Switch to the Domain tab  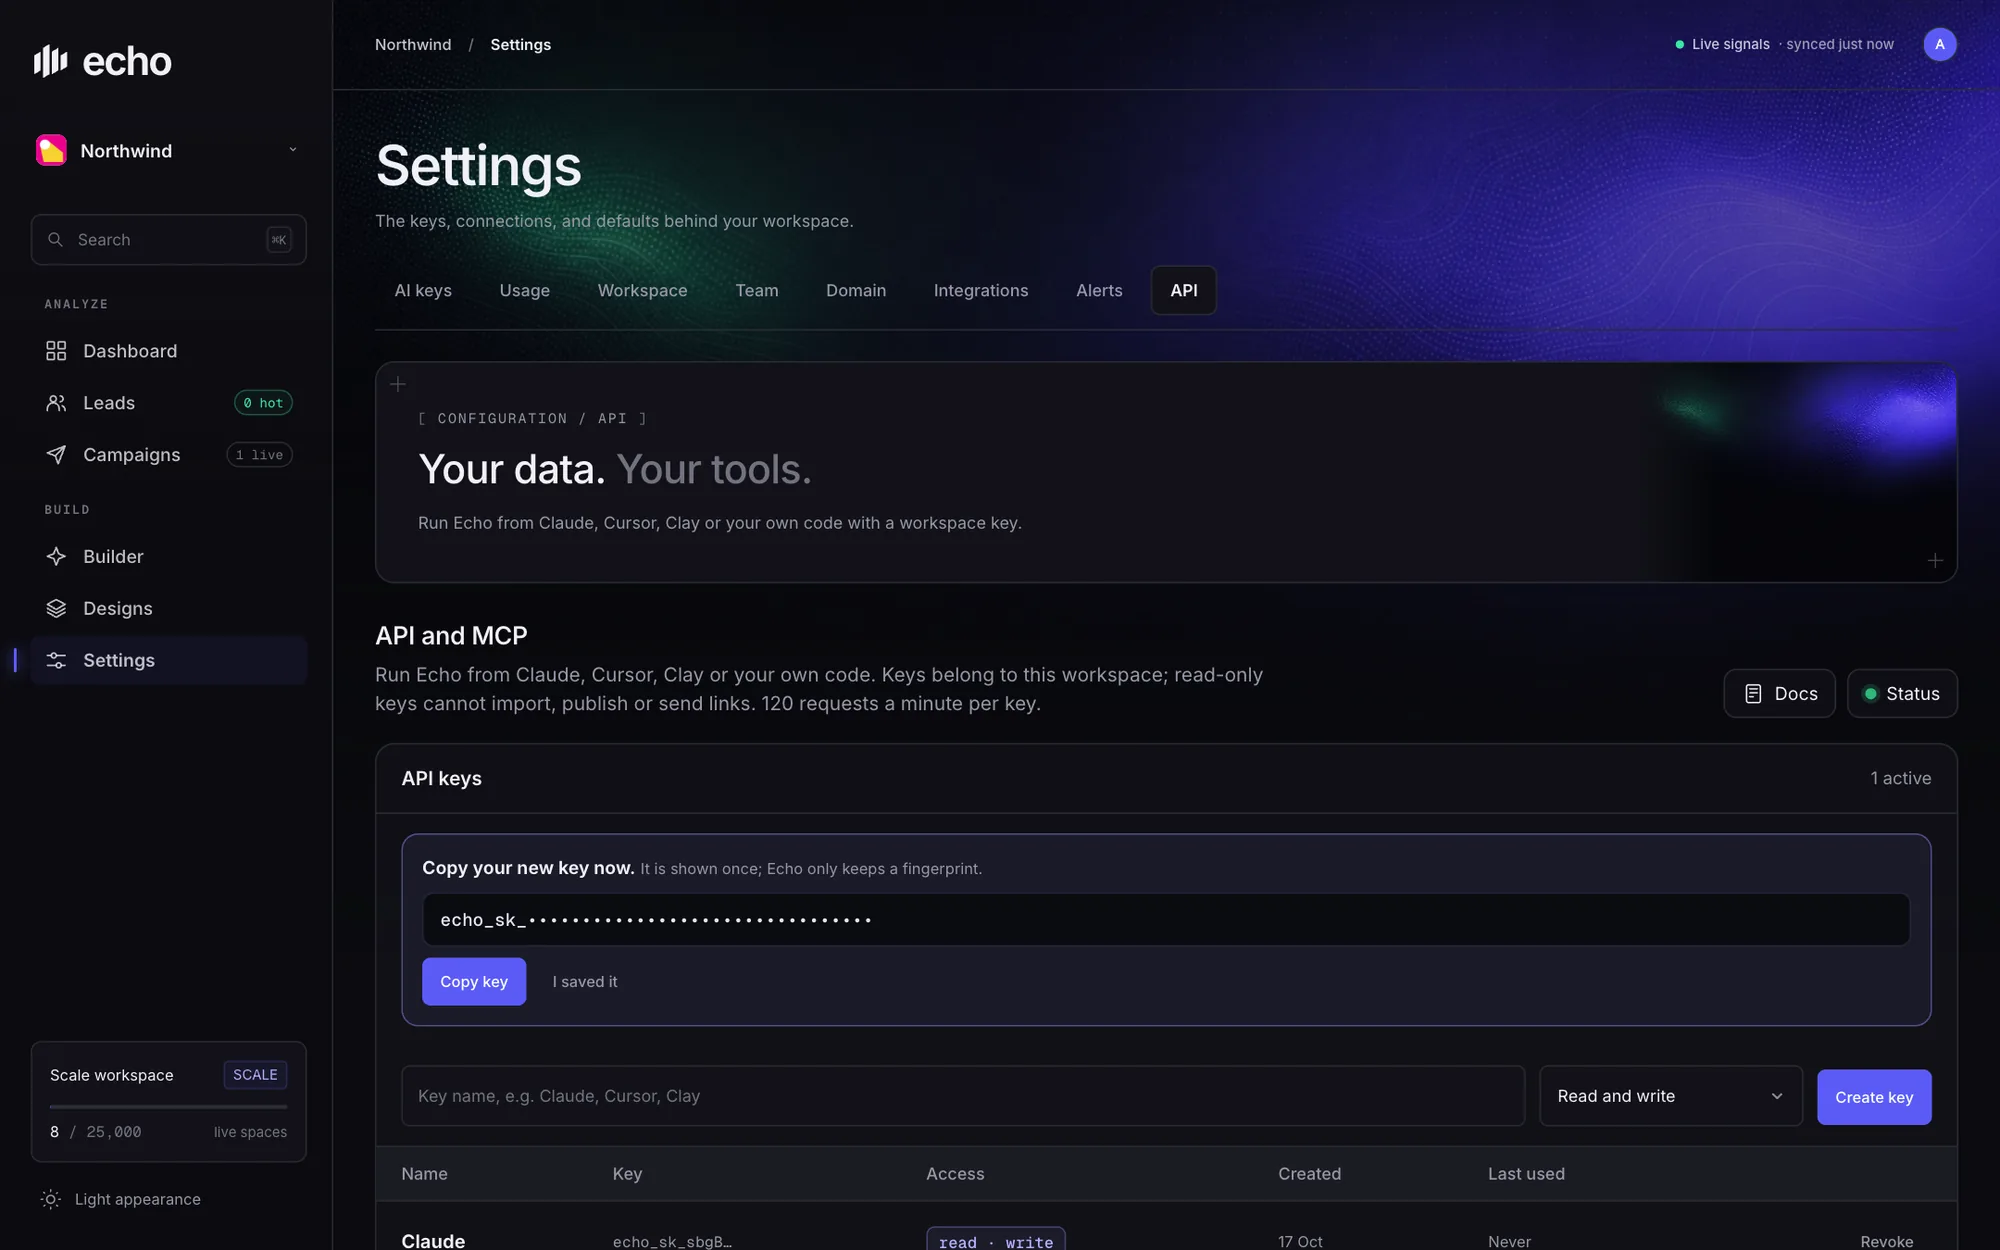[856, 290]
